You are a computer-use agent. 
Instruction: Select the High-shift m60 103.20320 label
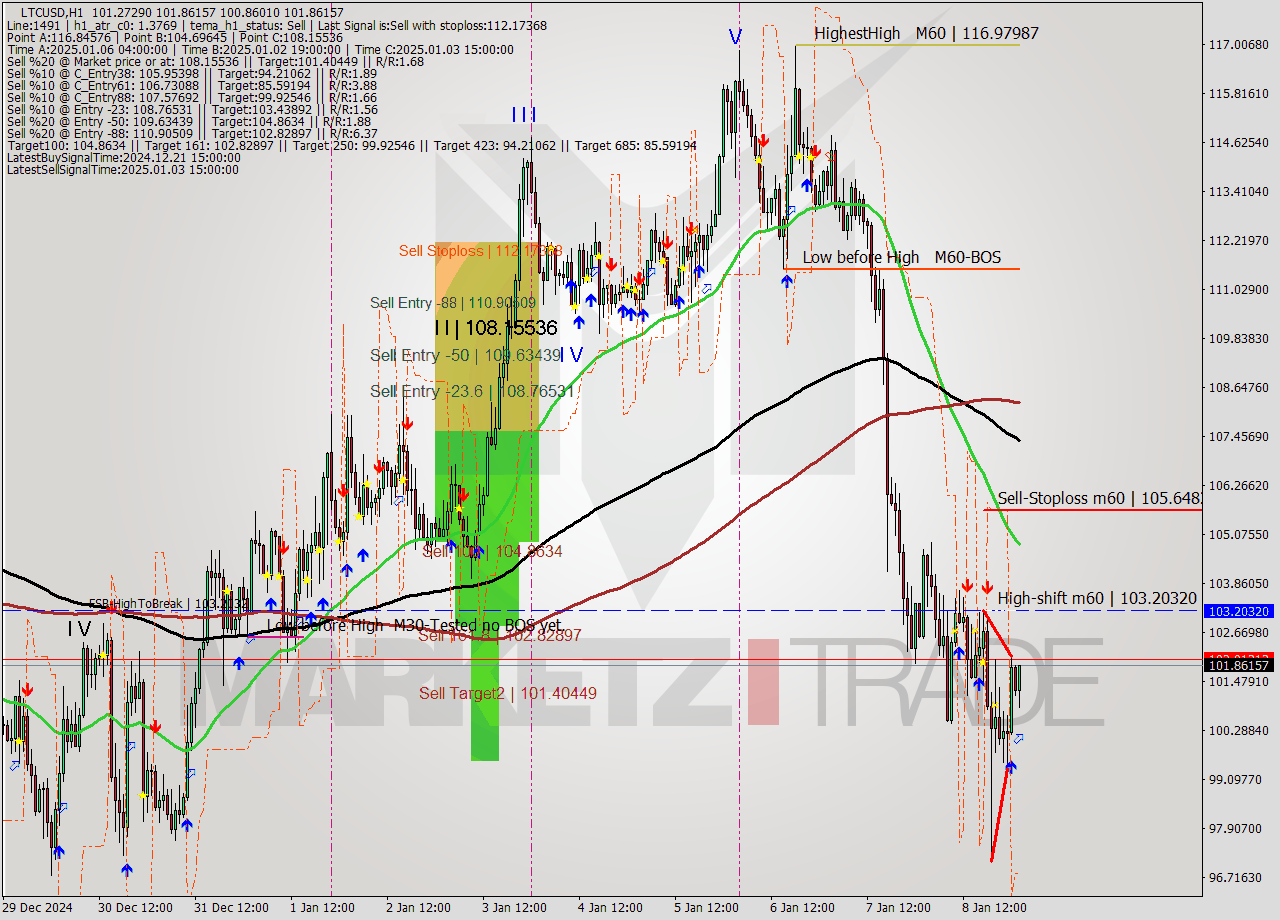point(1097,598)
